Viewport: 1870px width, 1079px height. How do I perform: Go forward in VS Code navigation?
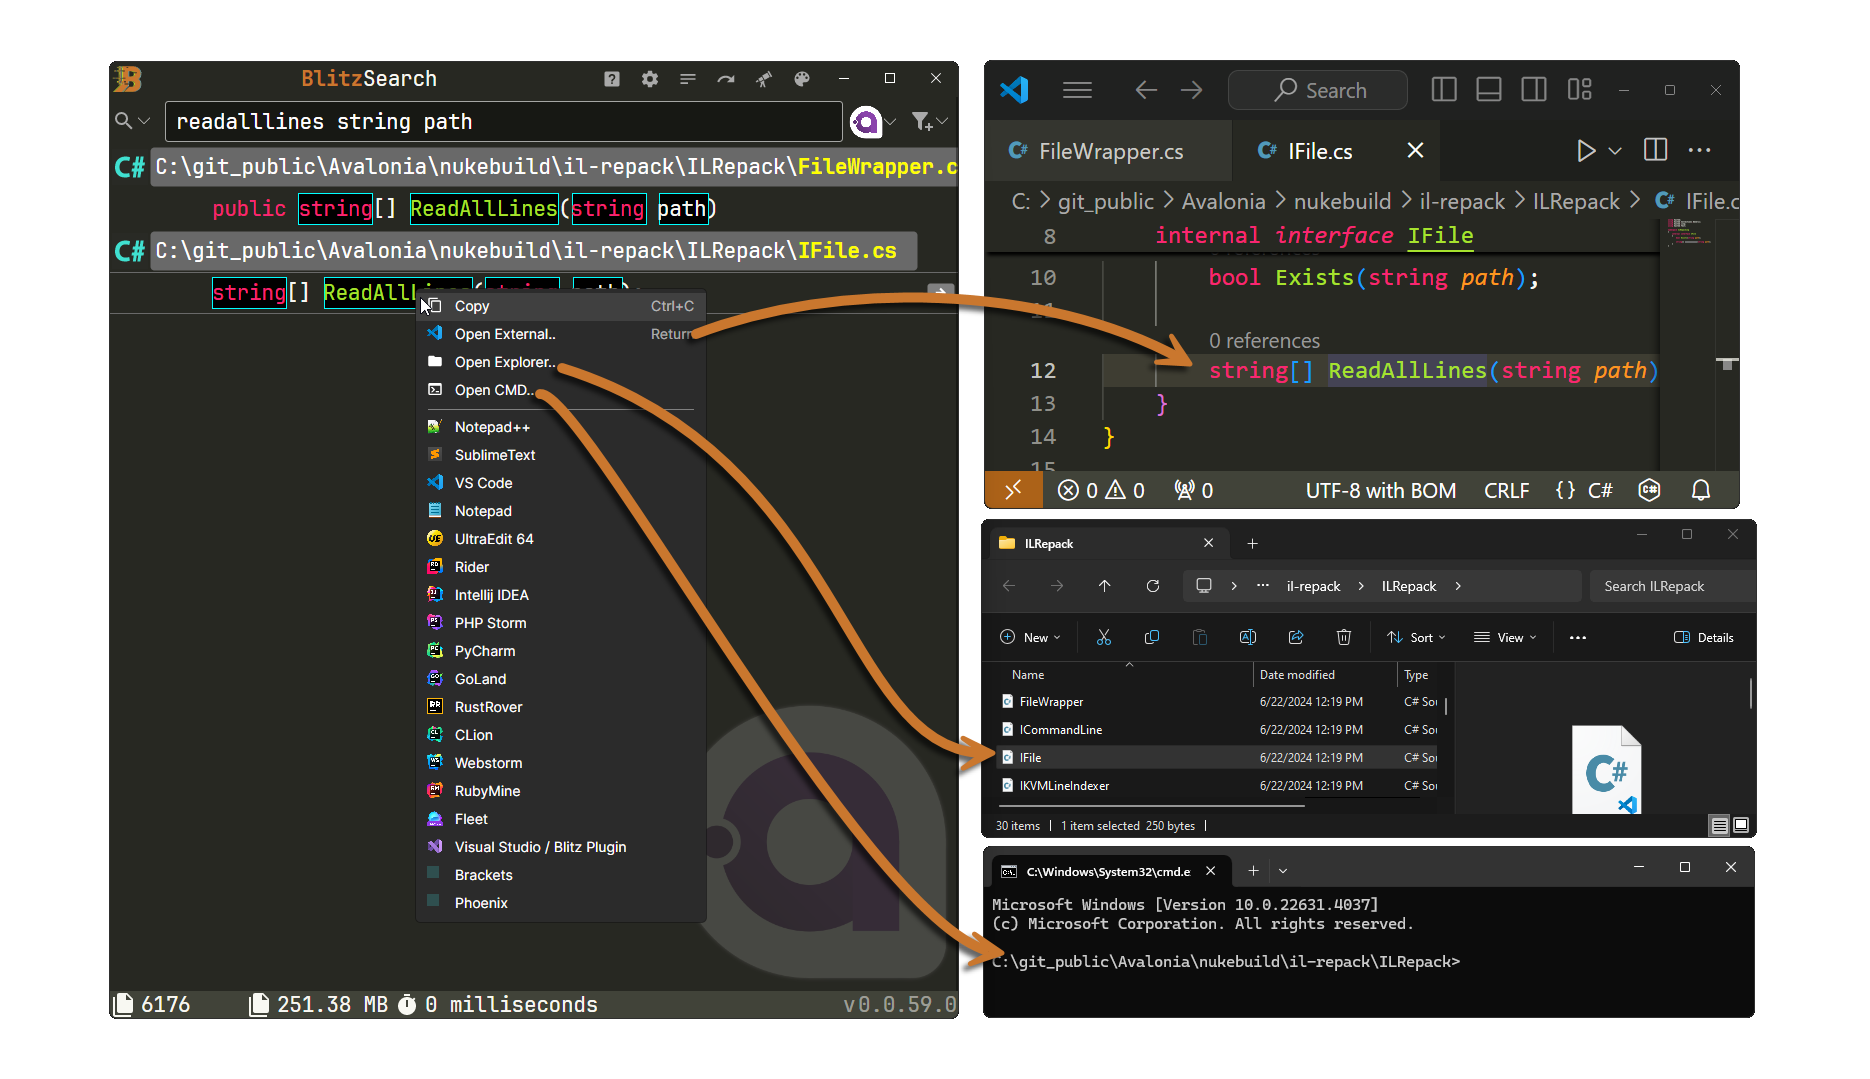click(x=1191, y=90)
